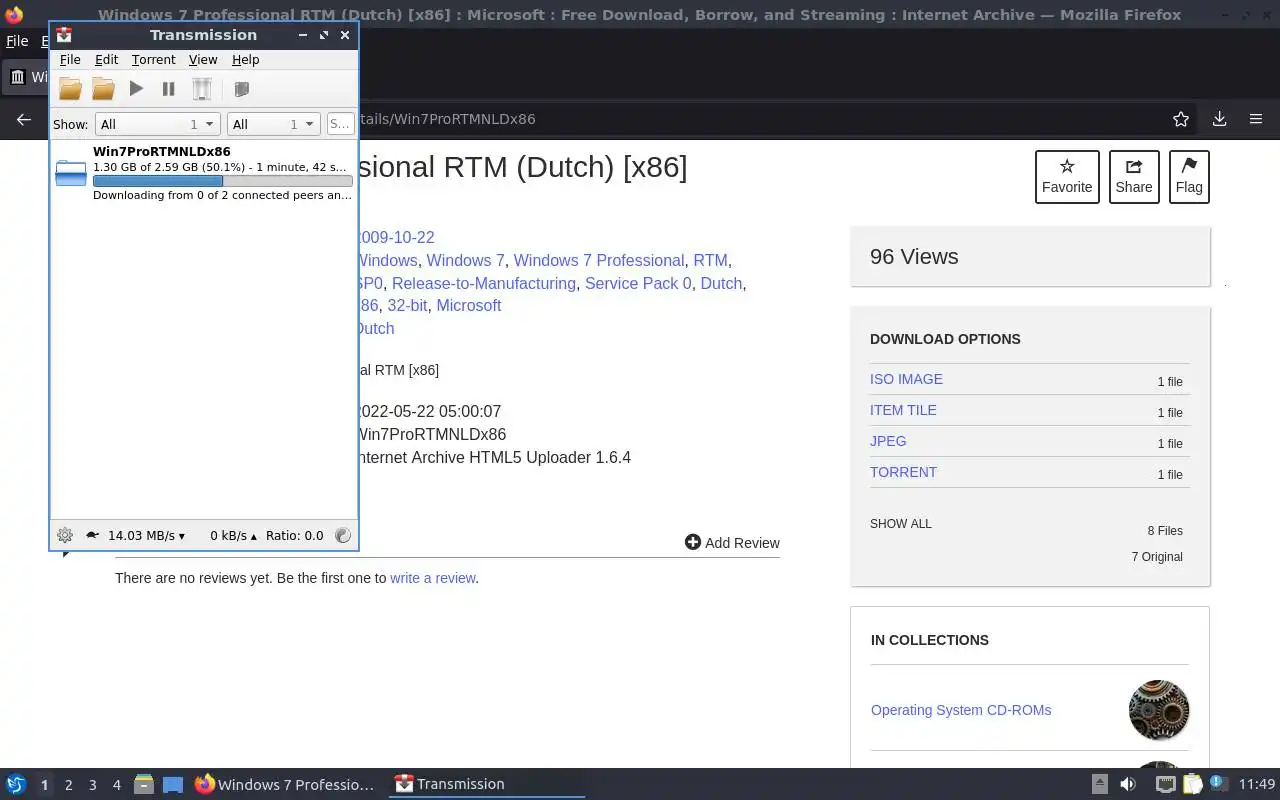This screenshot has height=800, width=1280.
Task: Click SHOW ALL download files
Action: (901, 524)
